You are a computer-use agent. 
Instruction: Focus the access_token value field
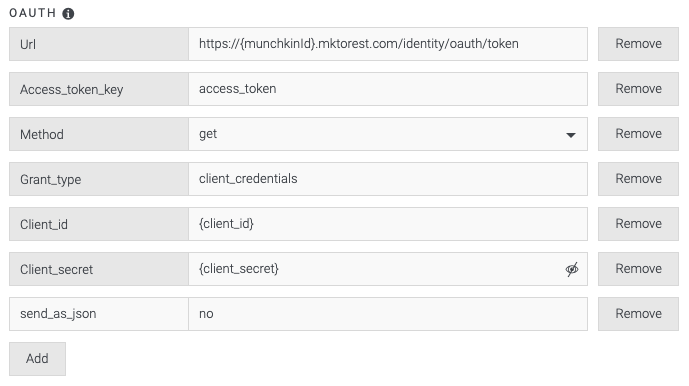(x=388, y=89)
